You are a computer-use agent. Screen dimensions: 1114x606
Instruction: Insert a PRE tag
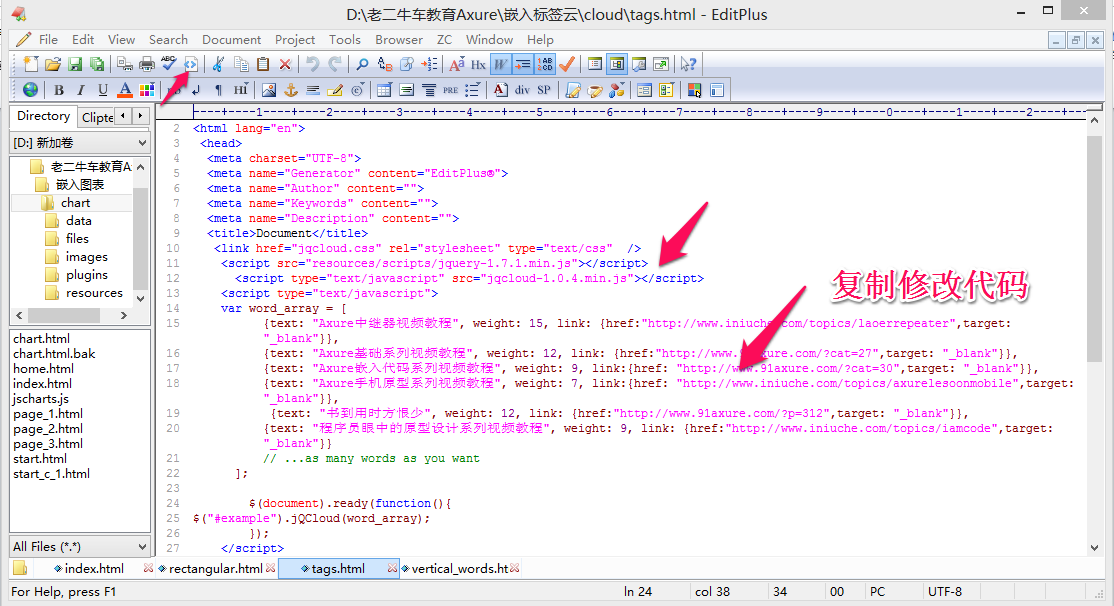click(x=450, y=90)
